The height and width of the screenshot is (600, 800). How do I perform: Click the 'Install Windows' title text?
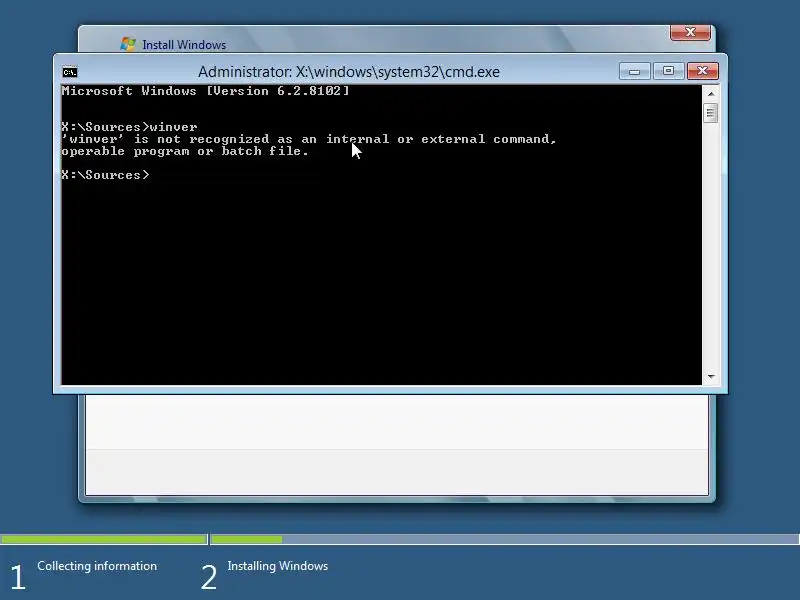pos(184,45)
